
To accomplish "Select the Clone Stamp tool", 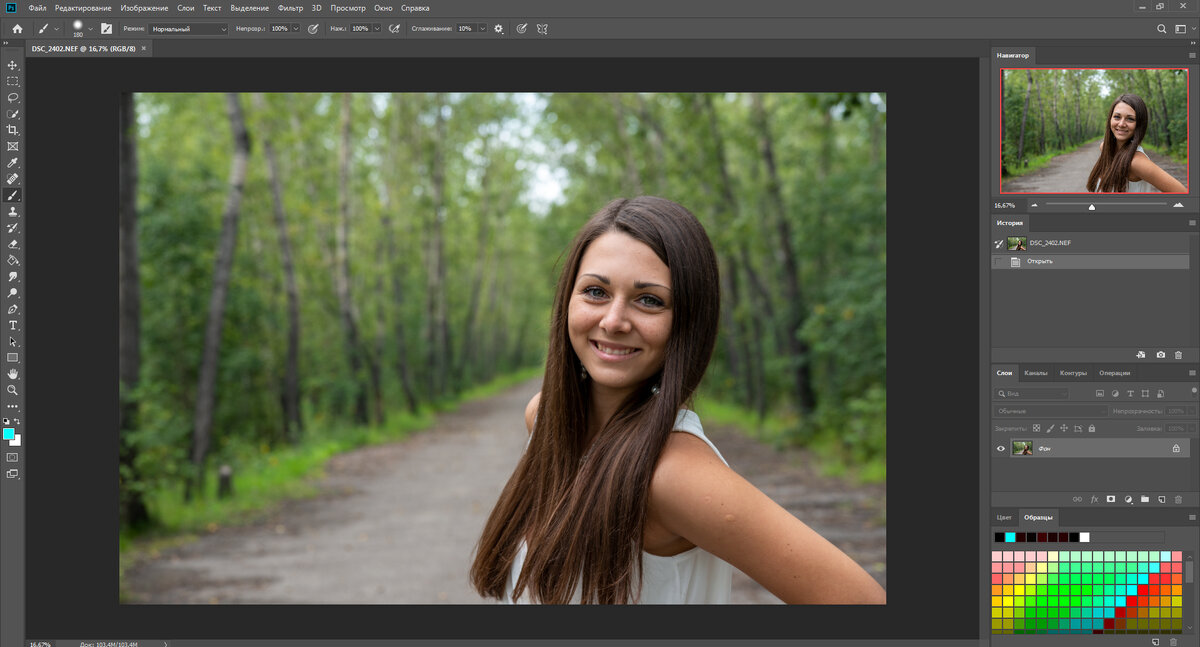I will point(13,212).
